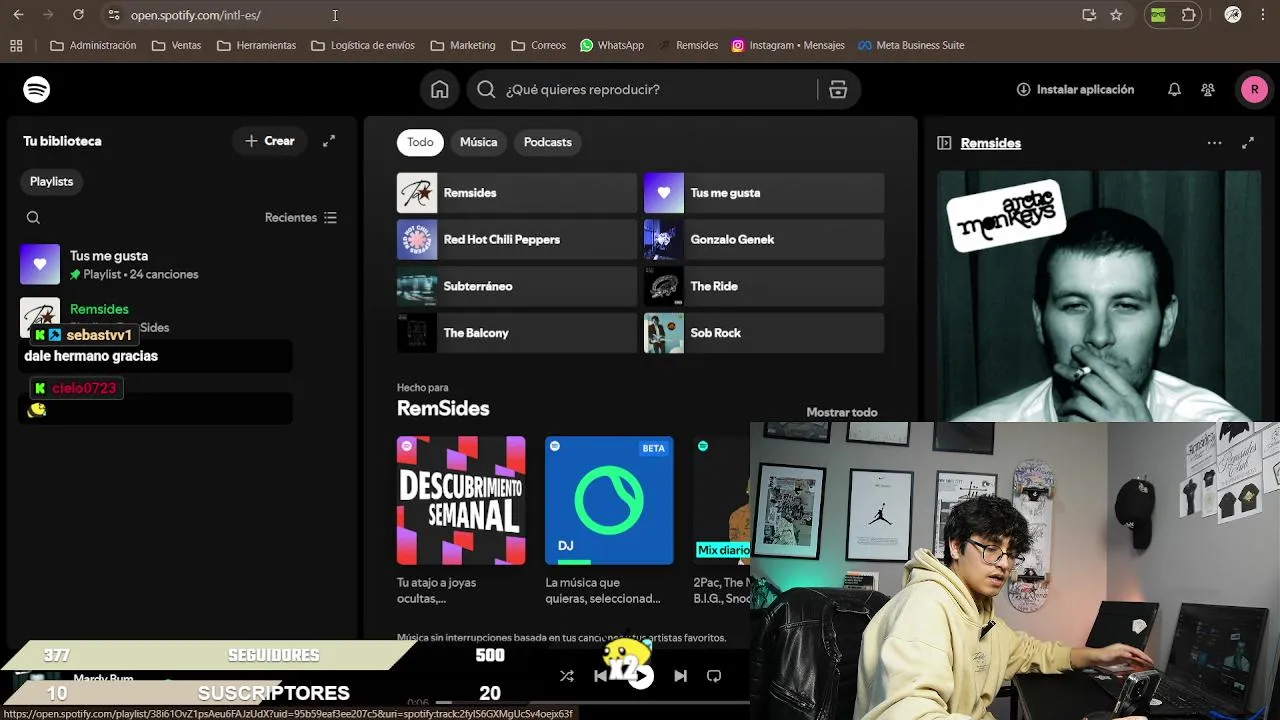Open Marketing bookmarks folder
This screenshot has width=1280, height=720.
(463, 45)
